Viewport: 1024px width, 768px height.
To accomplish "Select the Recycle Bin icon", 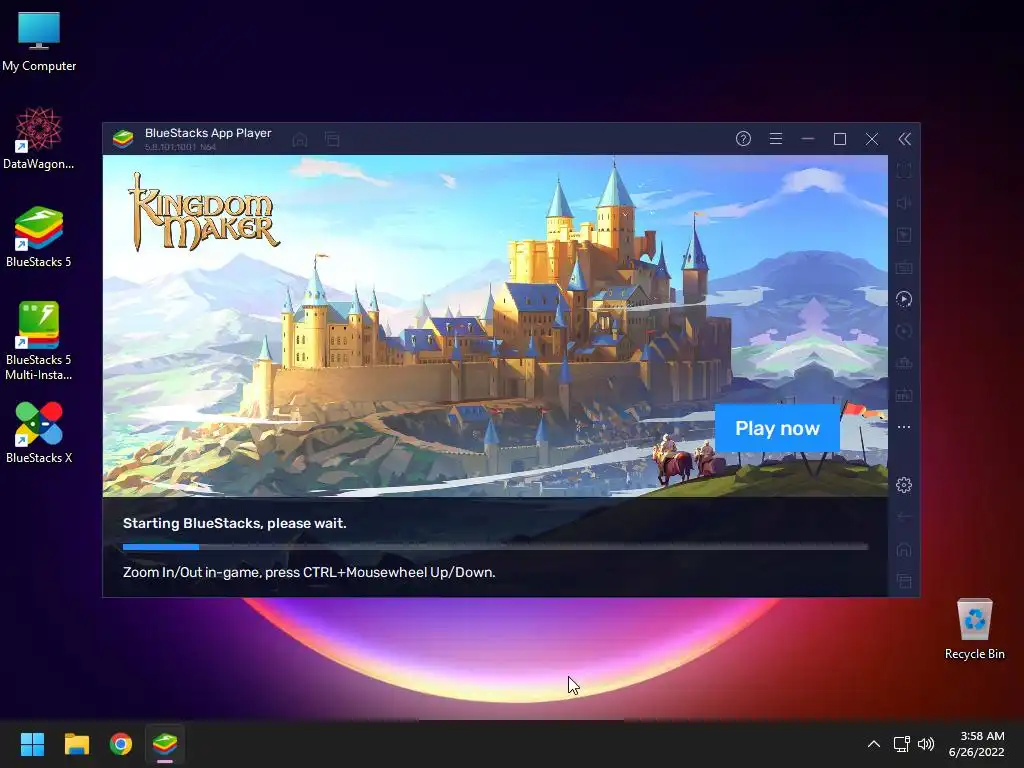I will (x=974, y=629).
